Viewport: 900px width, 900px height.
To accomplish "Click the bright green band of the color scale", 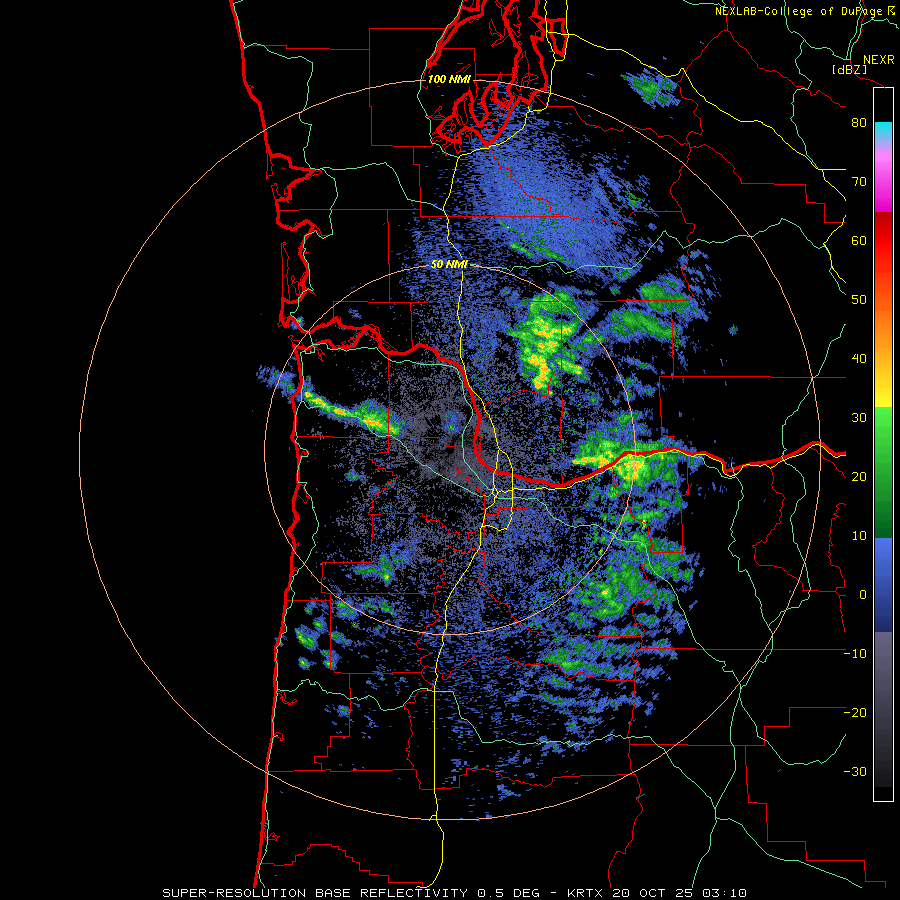I will [x=883, y=436].
